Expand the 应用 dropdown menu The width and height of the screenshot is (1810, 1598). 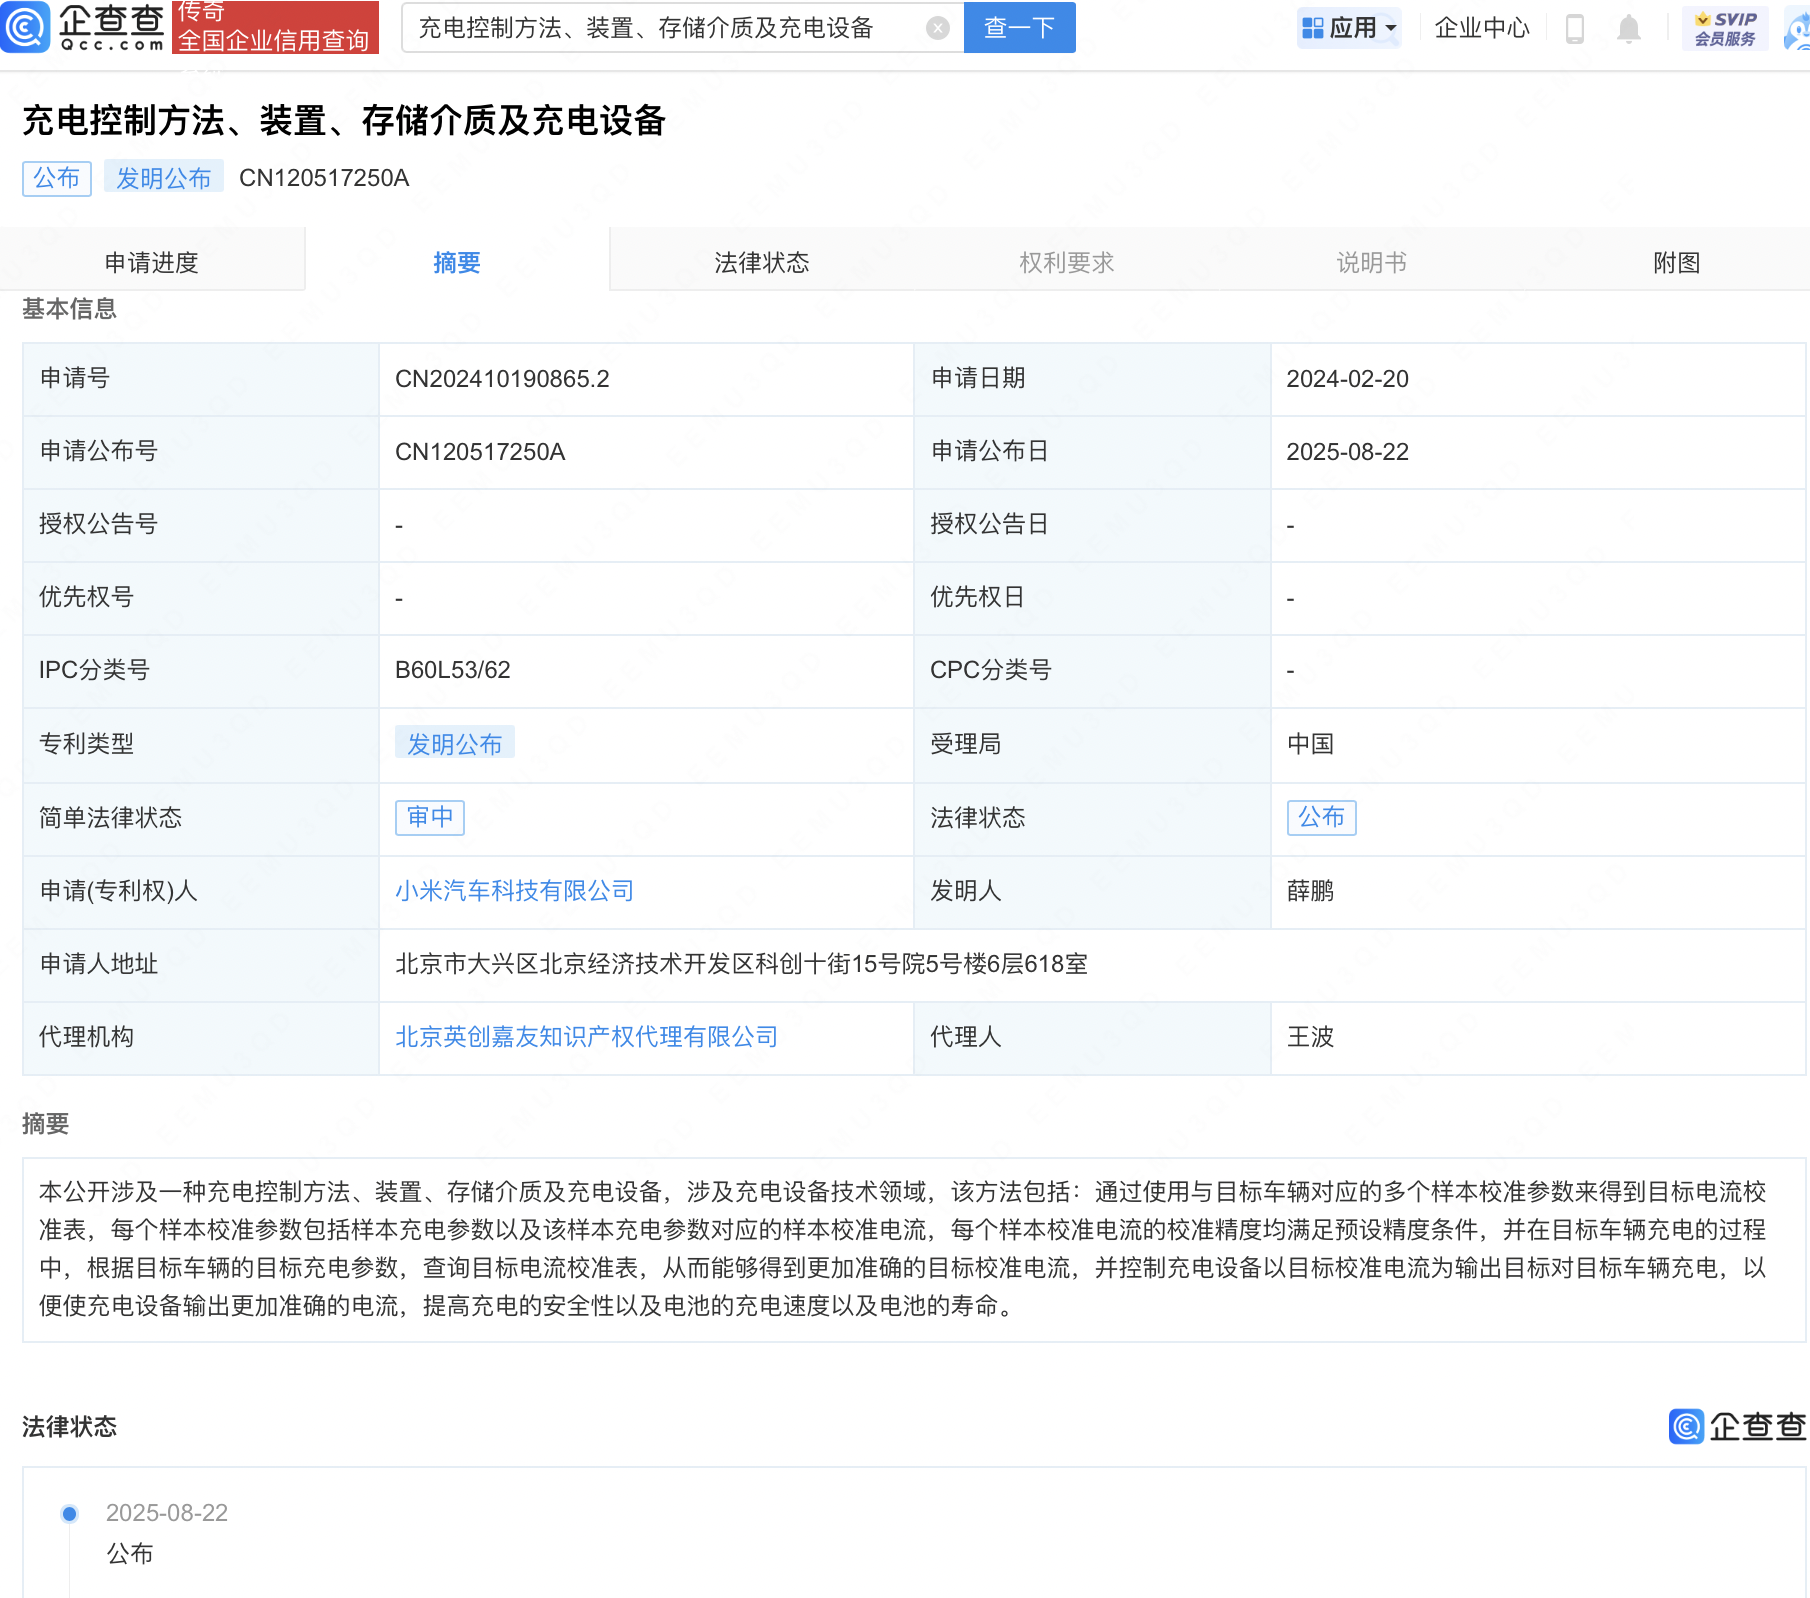(1390, 28)
